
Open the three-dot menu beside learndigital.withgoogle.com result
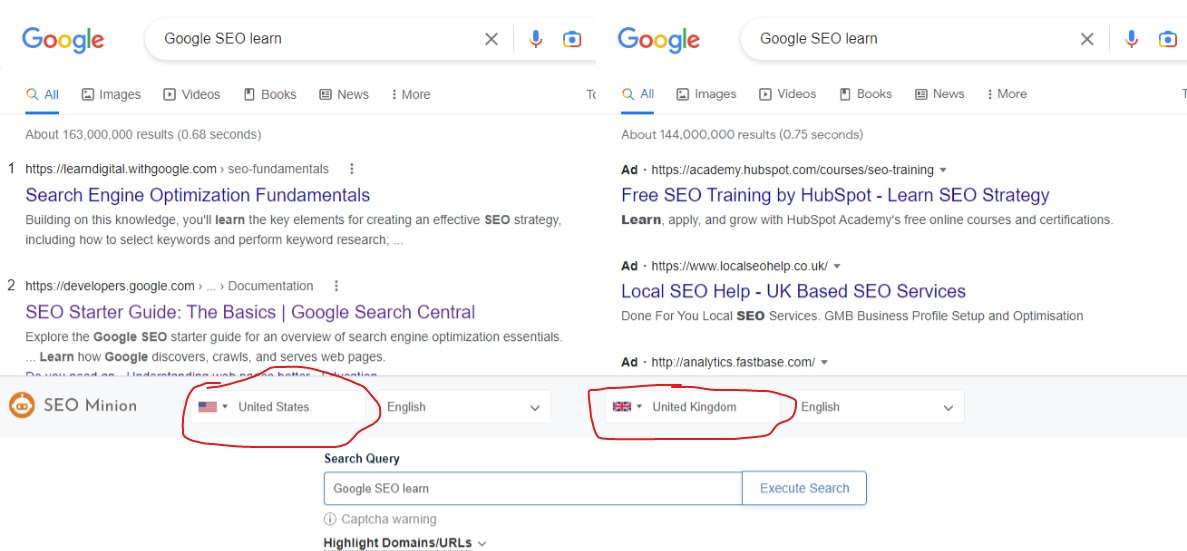pos(351,169)
